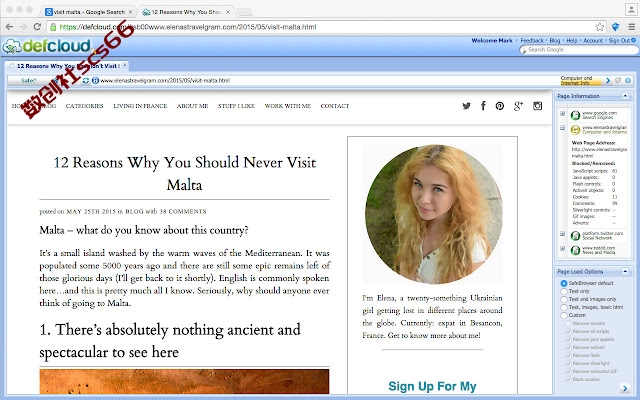Click the Chrome user profile icon
This screenshot has width=640, height=400.
tap(630, 9)
